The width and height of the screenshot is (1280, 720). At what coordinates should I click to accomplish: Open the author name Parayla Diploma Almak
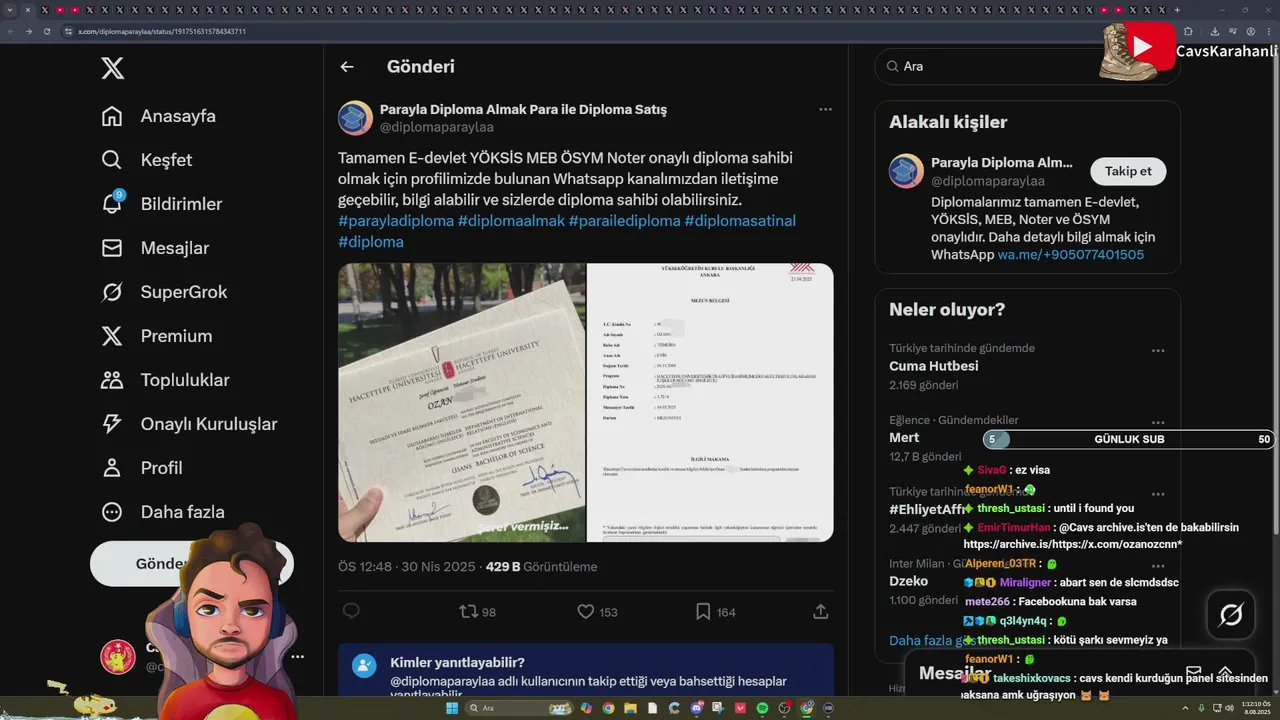523,109
